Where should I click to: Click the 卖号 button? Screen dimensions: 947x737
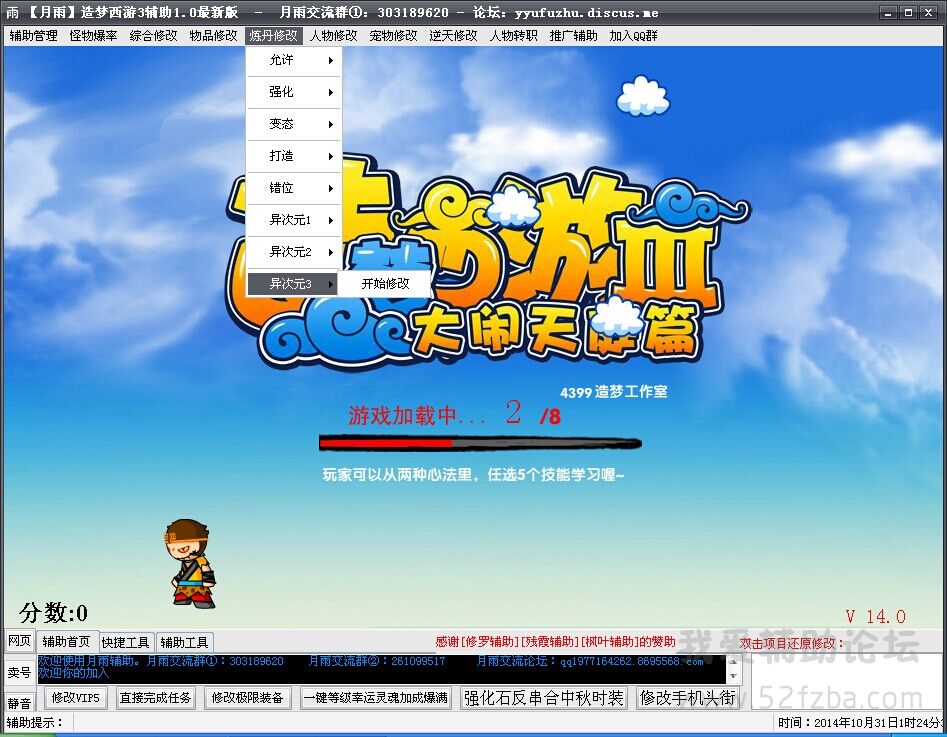19,672
